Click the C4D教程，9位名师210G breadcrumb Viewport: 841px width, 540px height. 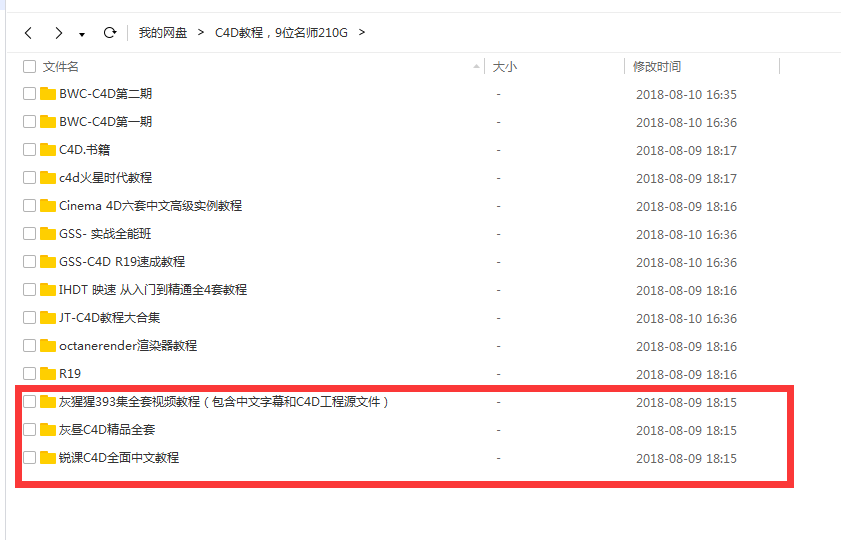pyautogui.click(x=281, y=33)
